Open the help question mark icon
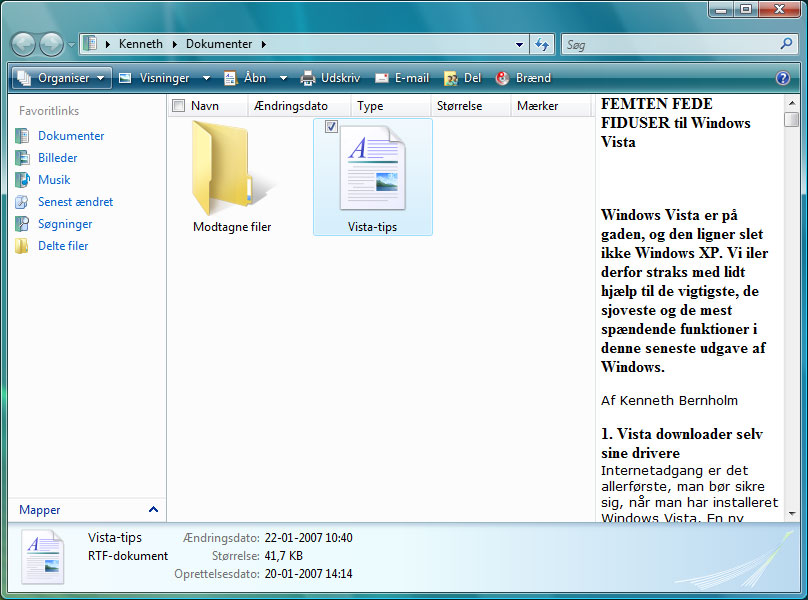 click(x=783, y=78)
